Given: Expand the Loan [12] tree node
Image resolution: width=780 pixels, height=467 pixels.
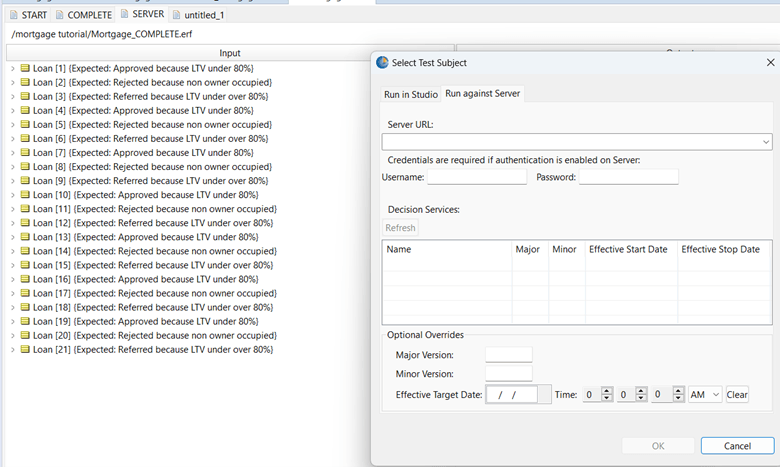Looking at the screenshot, I should coord(12,223).
